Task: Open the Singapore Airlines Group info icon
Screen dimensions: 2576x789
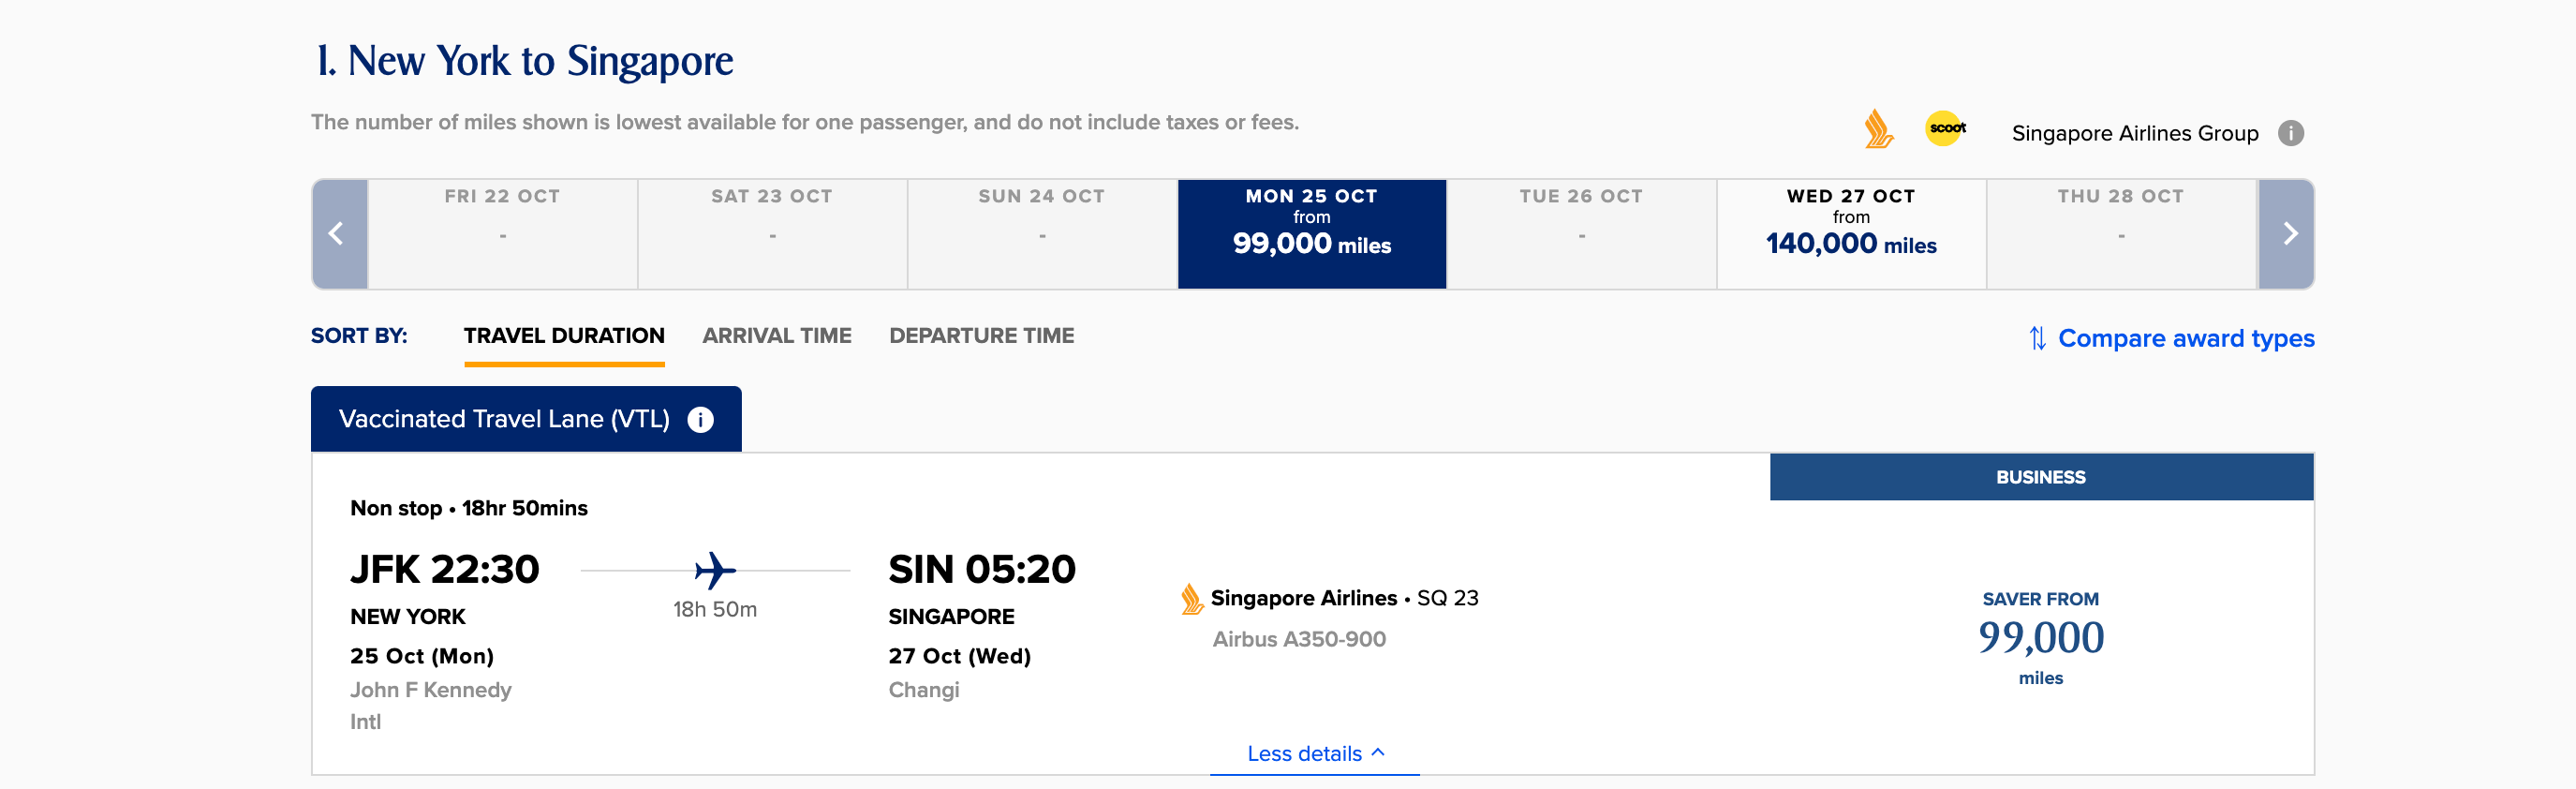Action: tap(2290, 133)
